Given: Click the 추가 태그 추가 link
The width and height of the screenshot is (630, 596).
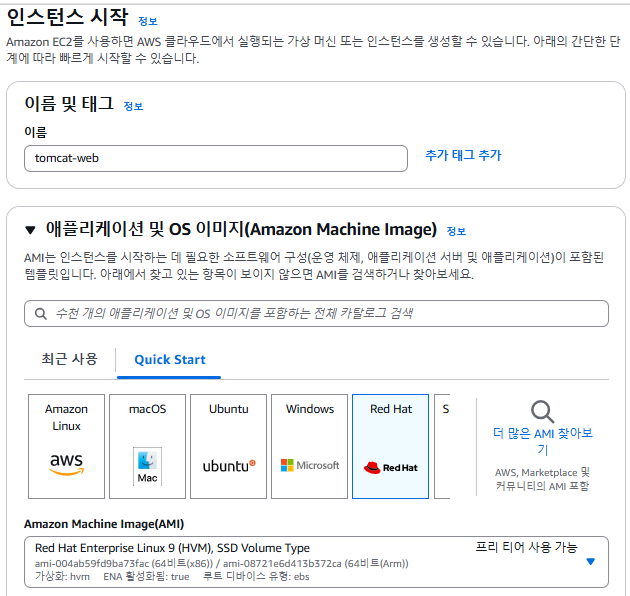Looking at the screenshot, I should click(463, 155).
